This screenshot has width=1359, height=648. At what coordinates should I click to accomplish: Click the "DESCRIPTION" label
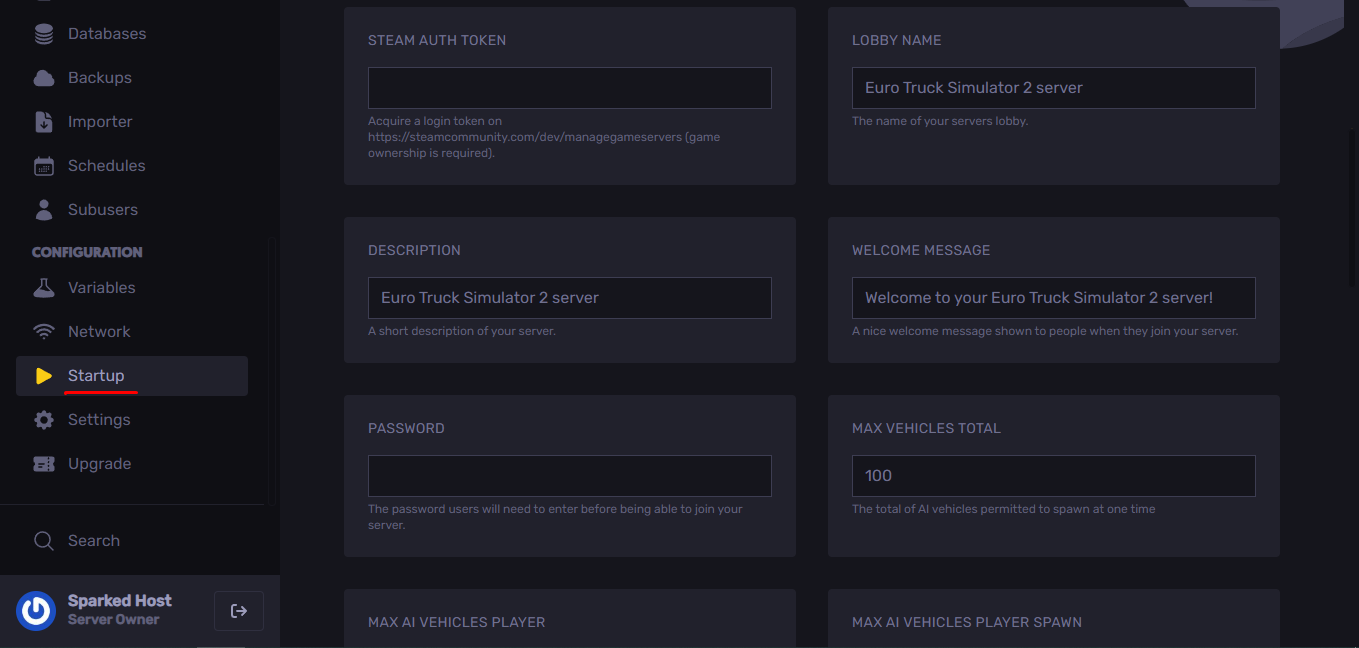click(415, 251)
